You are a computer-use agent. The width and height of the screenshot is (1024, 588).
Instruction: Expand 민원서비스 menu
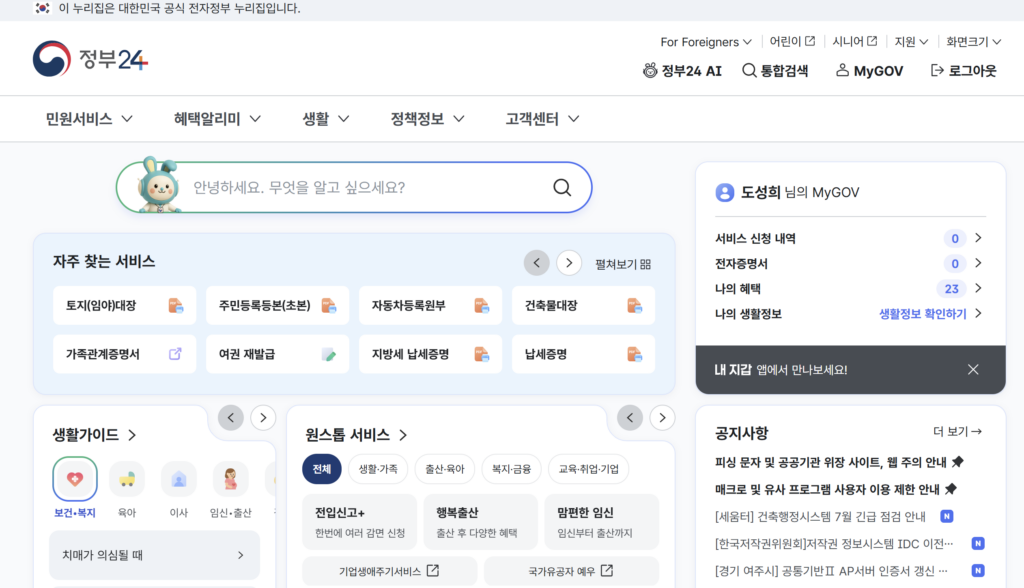point(89,119)
